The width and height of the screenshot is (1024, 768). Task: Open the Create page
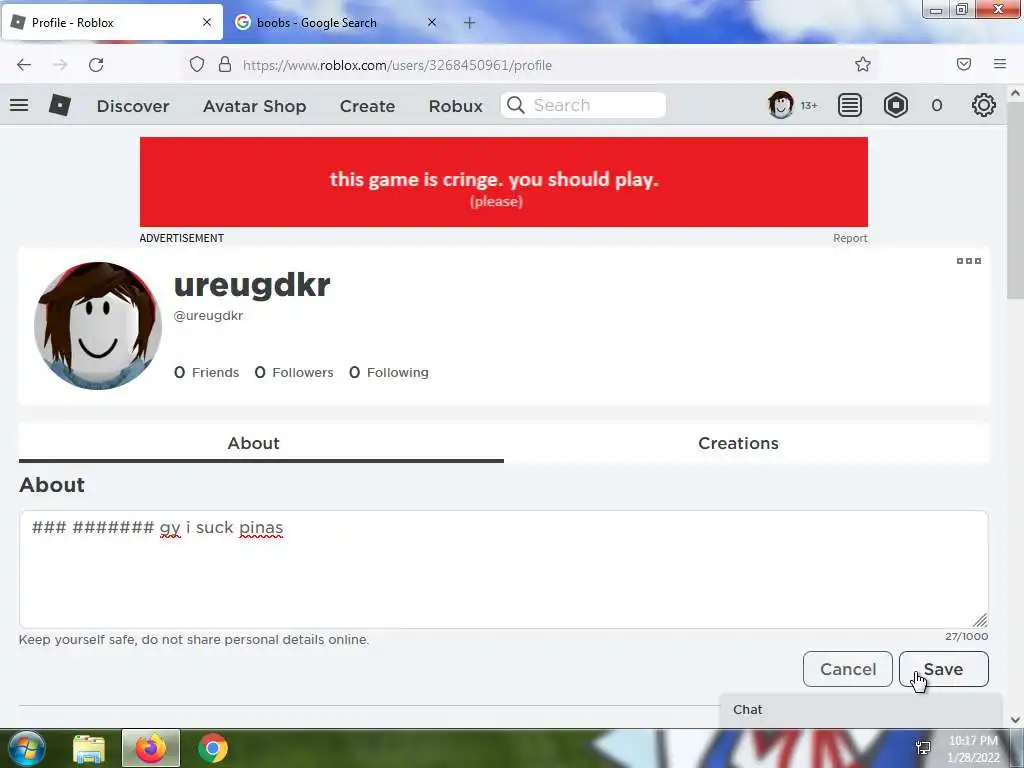367,106
